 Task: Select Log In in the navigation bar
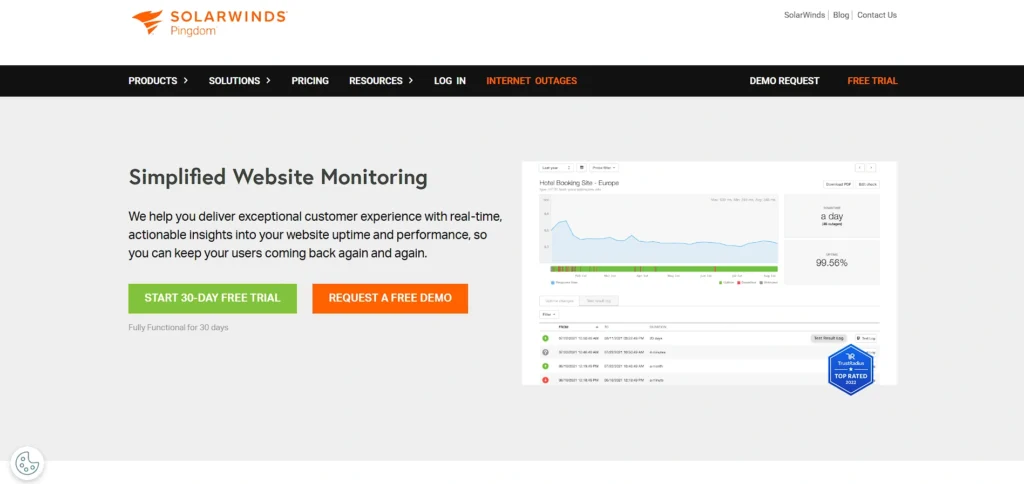[x=450, y=81]
